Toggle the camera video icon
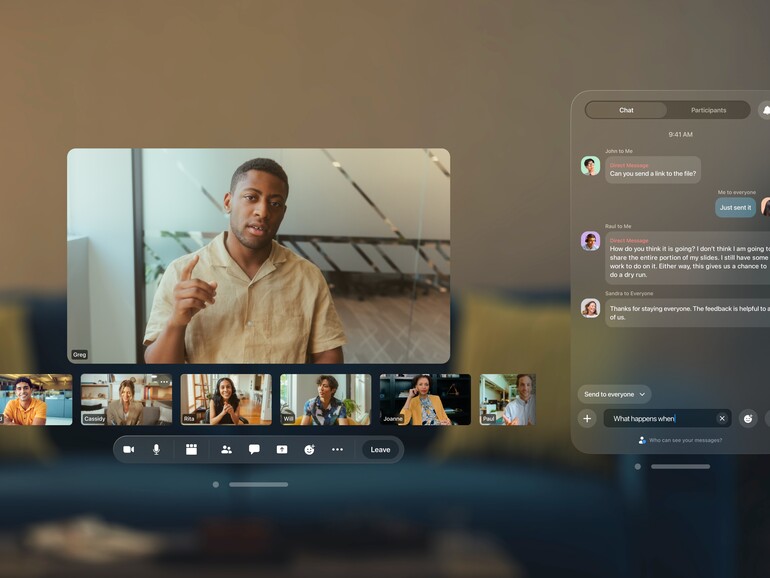This screenshot has width=770, height=578. (x=129, y=449)
